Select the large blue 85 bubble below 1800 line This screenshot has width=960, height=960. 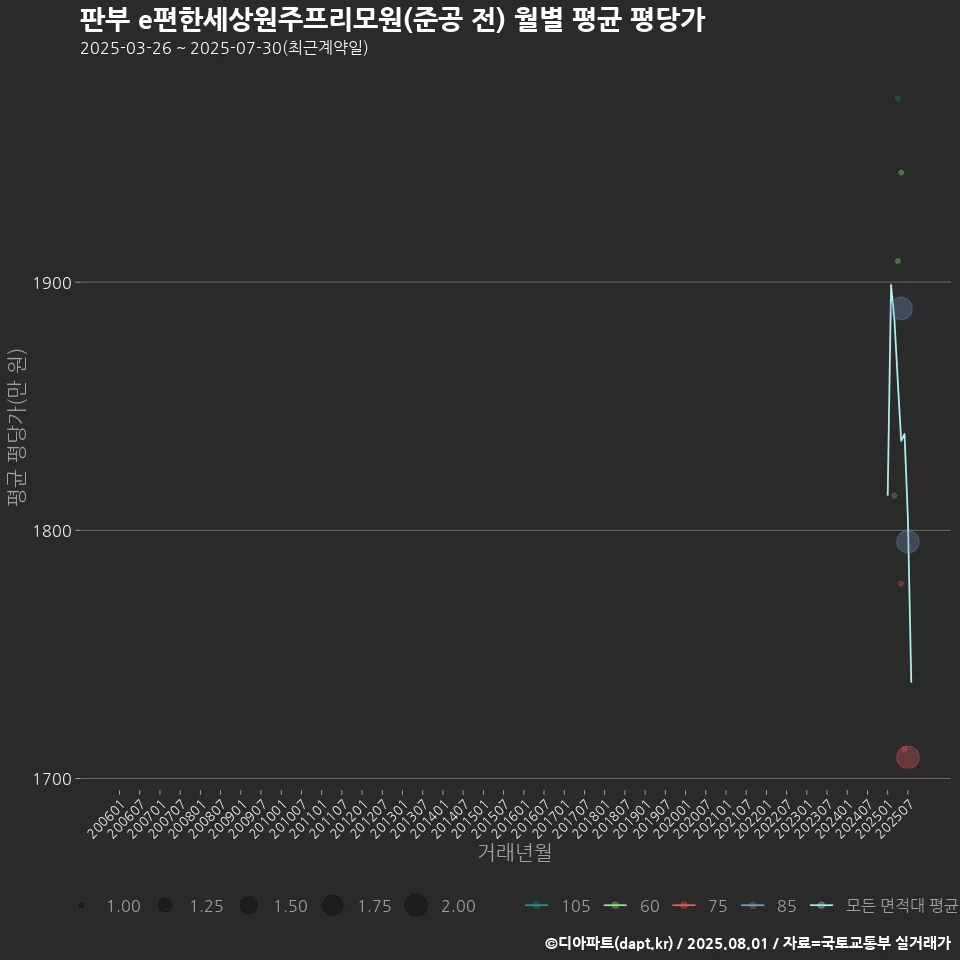click(x=907, y=541)
